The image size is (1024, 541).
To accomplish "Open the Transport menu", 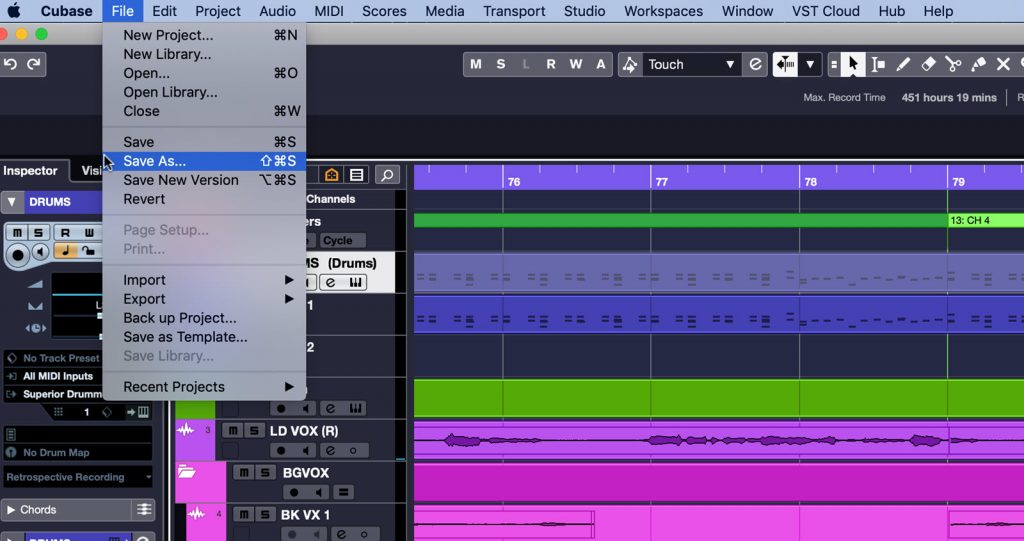I will pos(514,11).
